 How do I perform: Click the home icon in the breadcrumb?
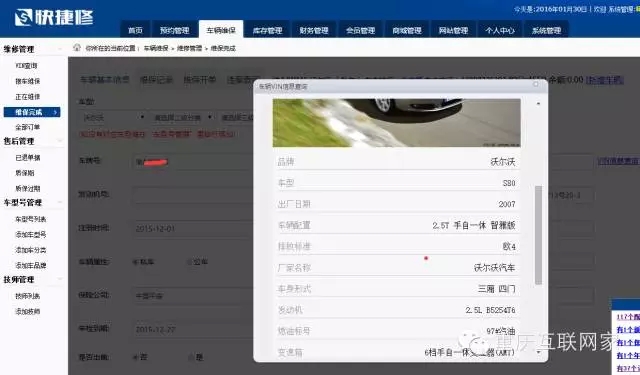(x=77, y=47)
